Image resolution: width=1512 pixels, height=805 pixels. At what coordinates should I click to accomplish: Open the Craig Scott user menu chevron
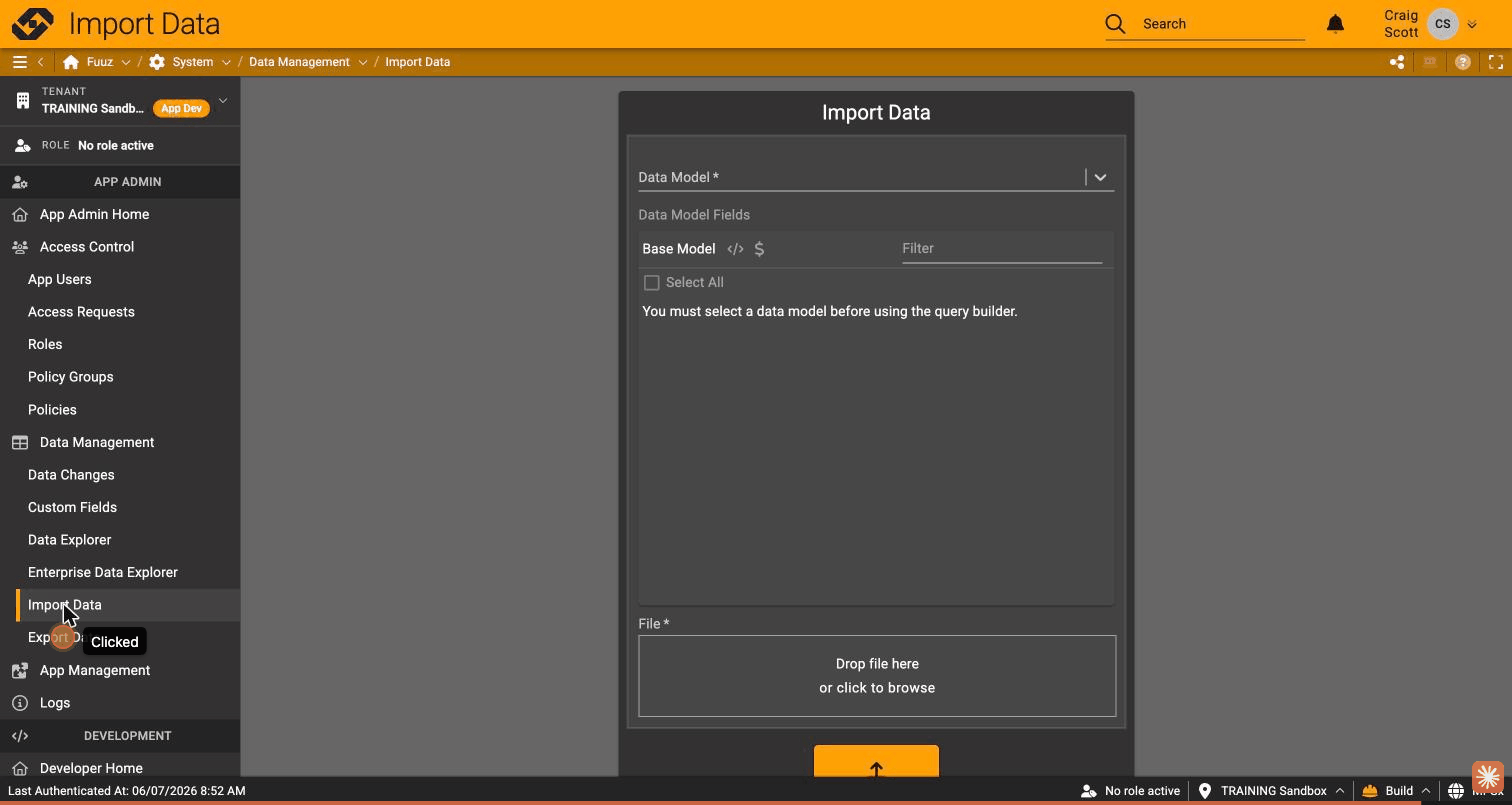point(1472,24)
